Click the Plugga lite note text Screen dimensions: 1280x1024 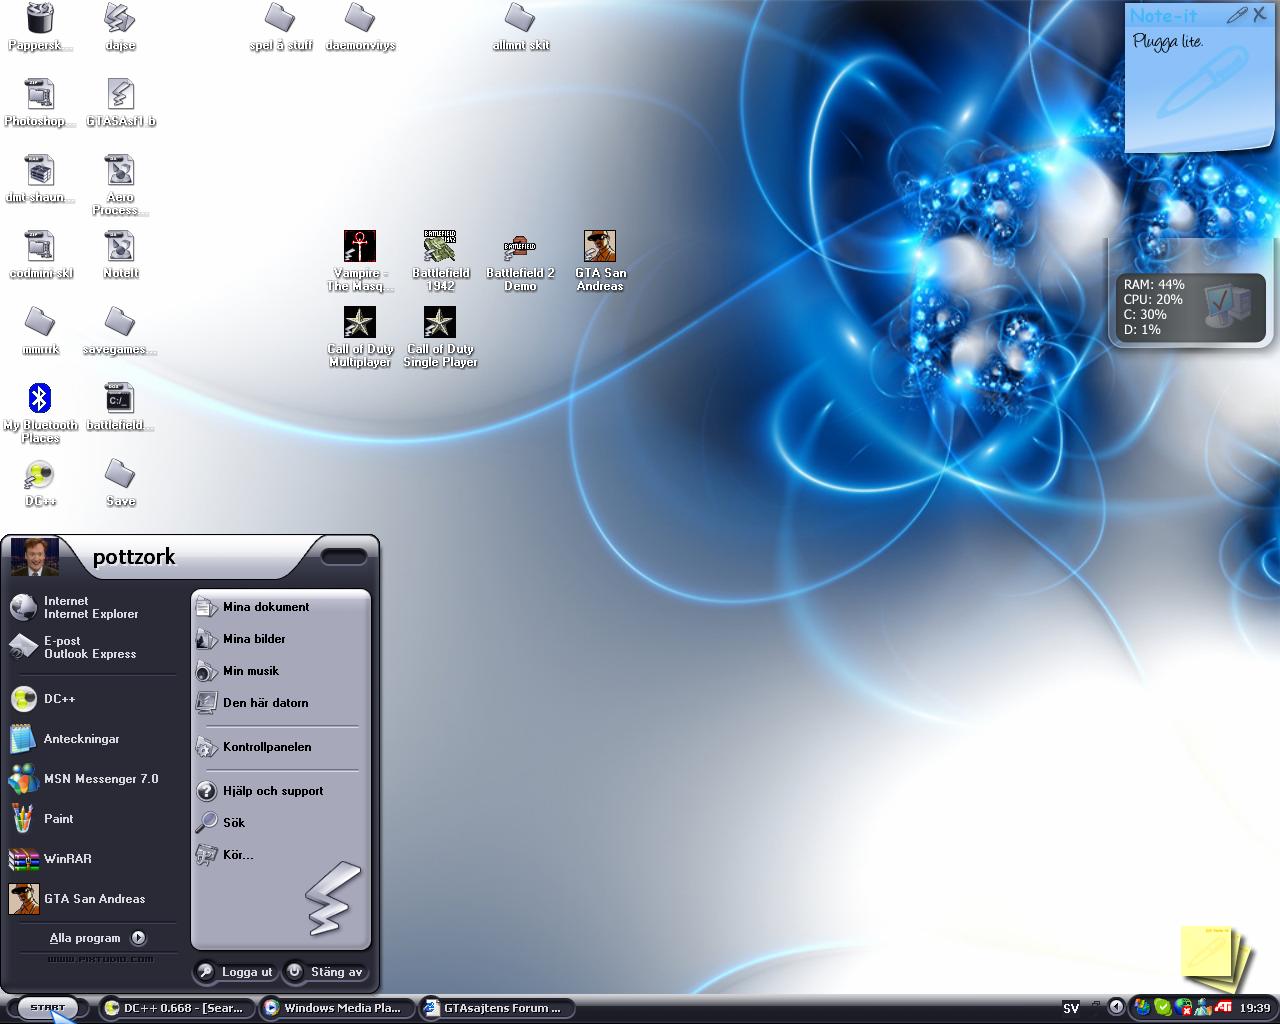click(x=1168, y=42)
